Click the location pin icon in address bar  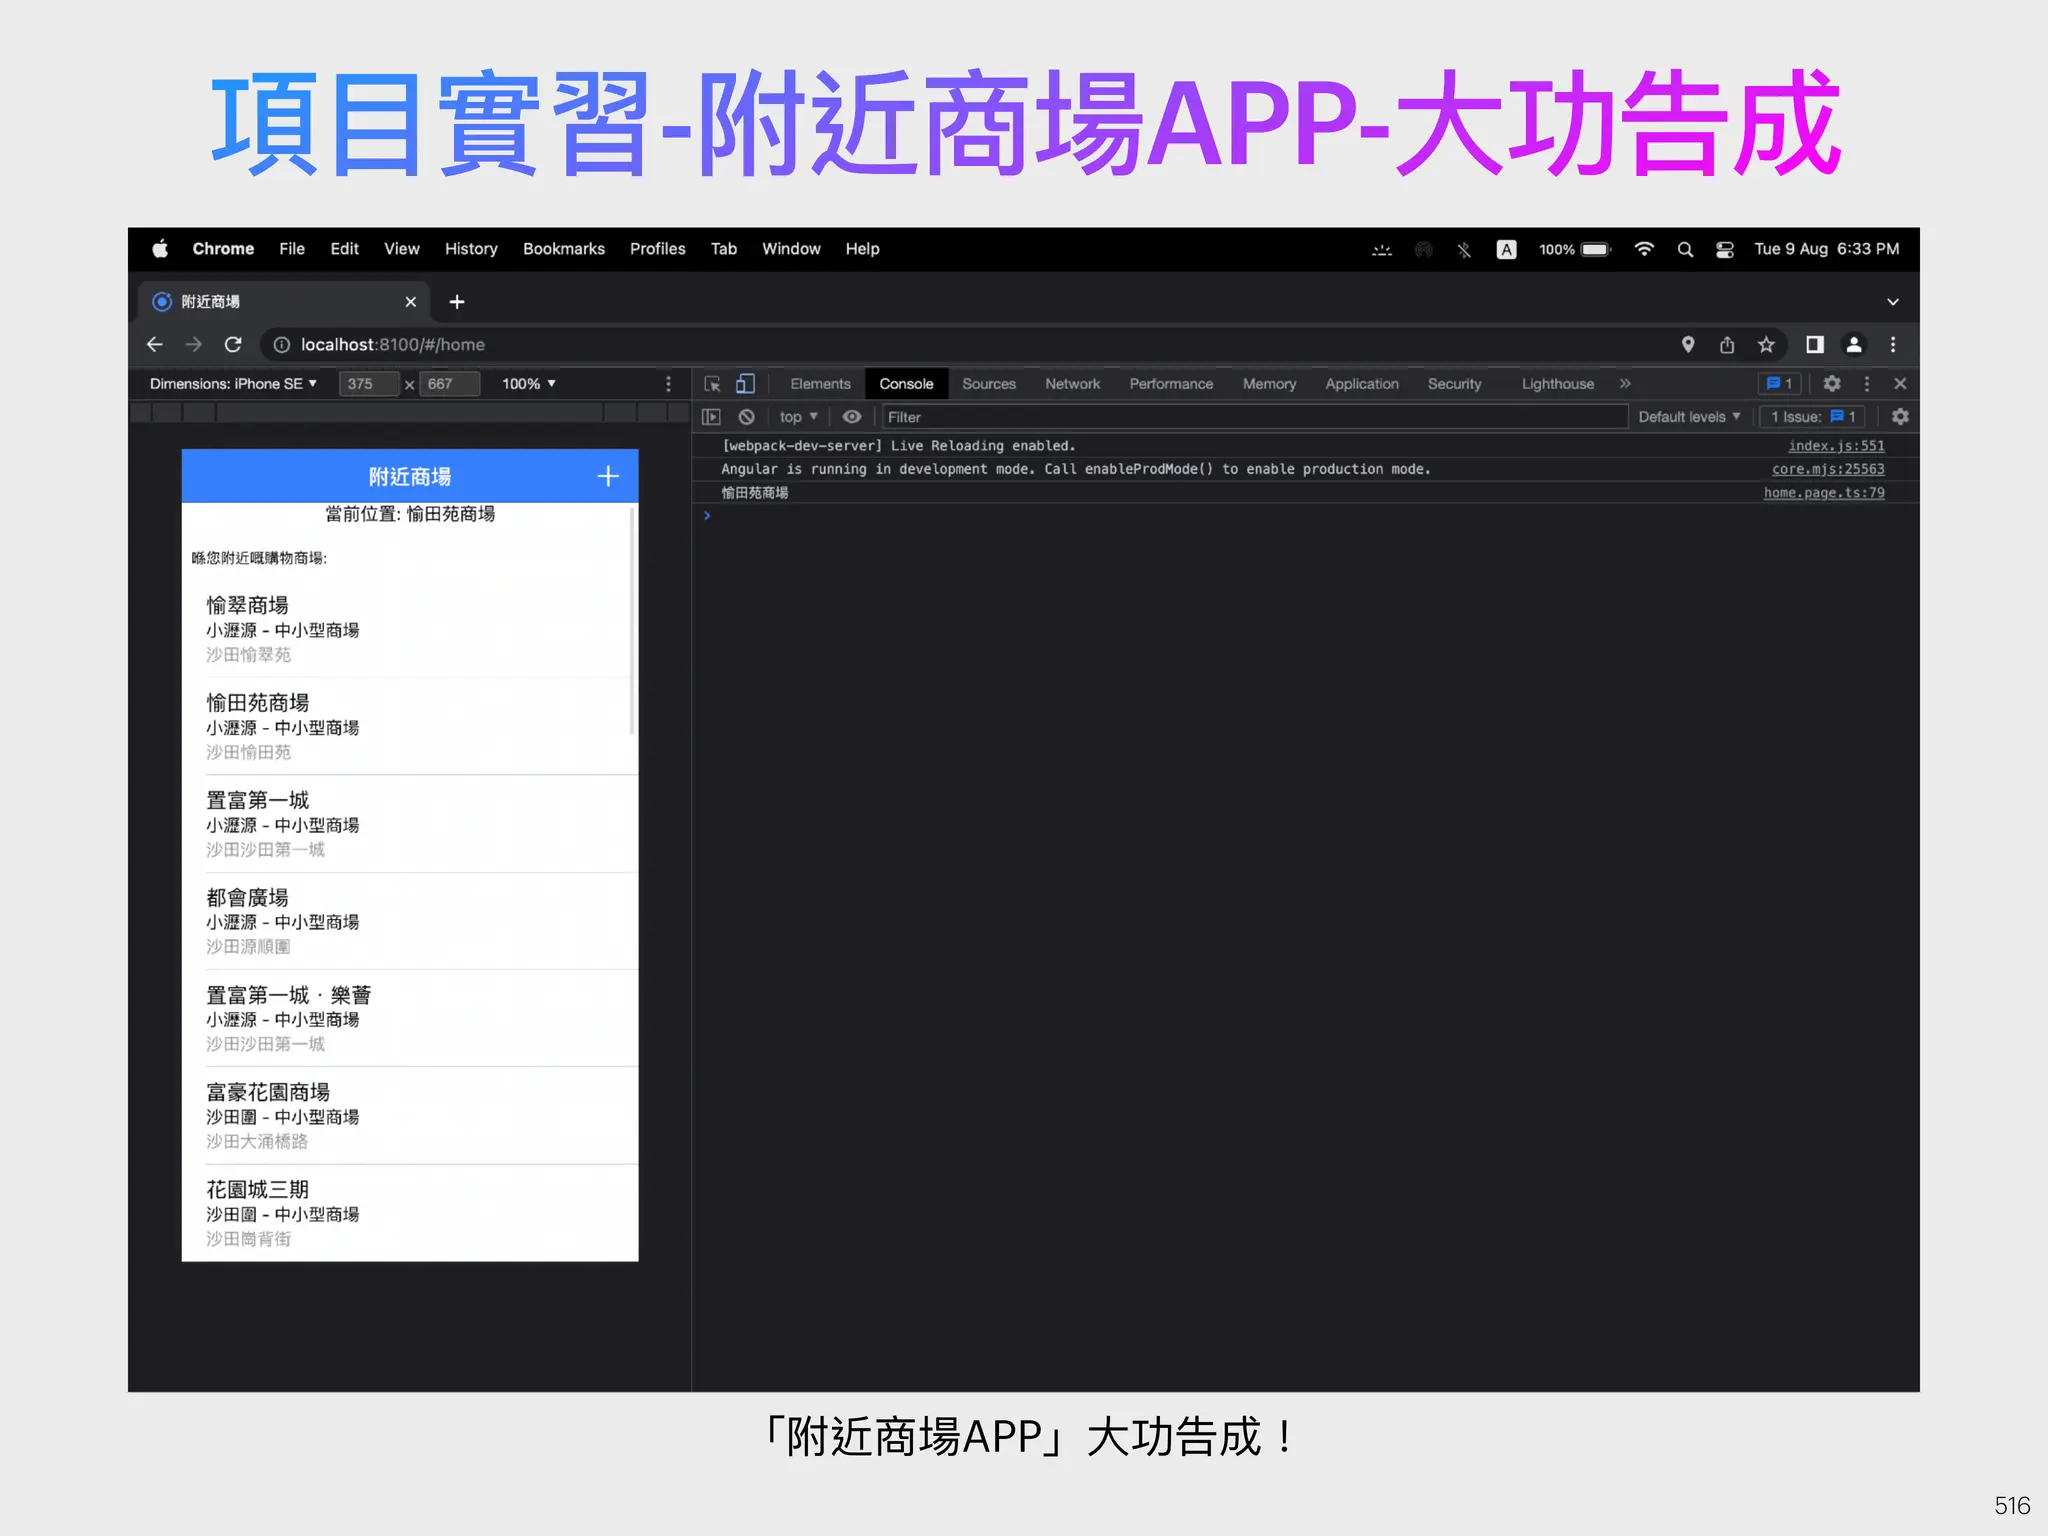pyautogui.click(x=1688, y=344)
